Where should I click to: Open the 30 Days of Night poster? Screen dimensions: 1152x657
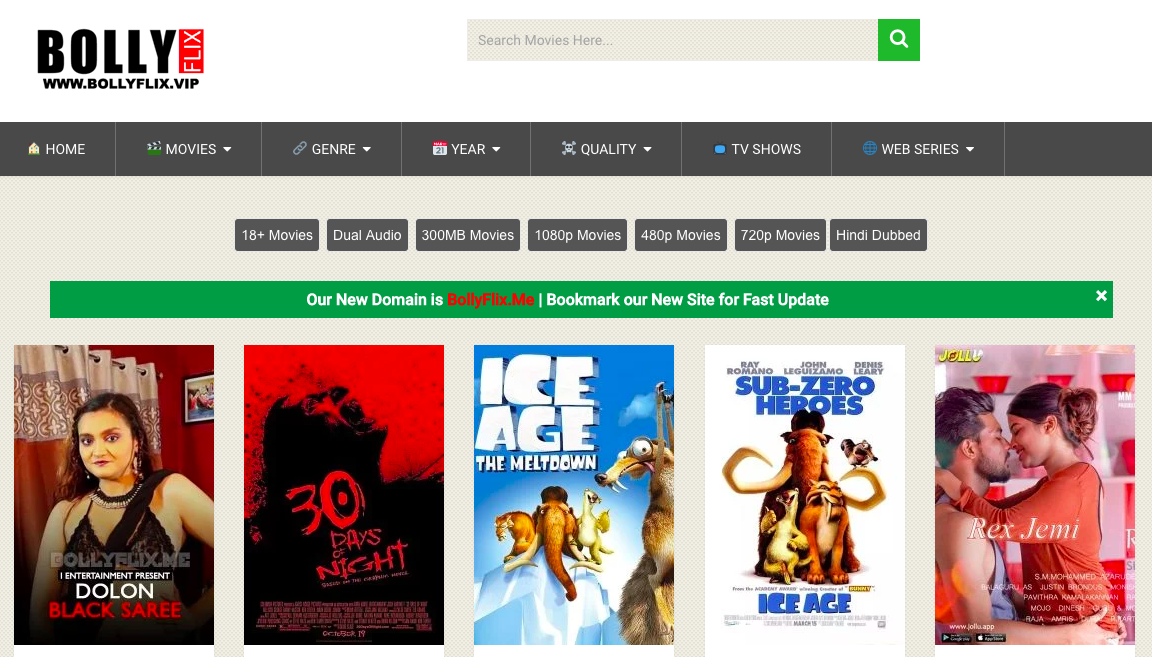(x=343, y=495)
